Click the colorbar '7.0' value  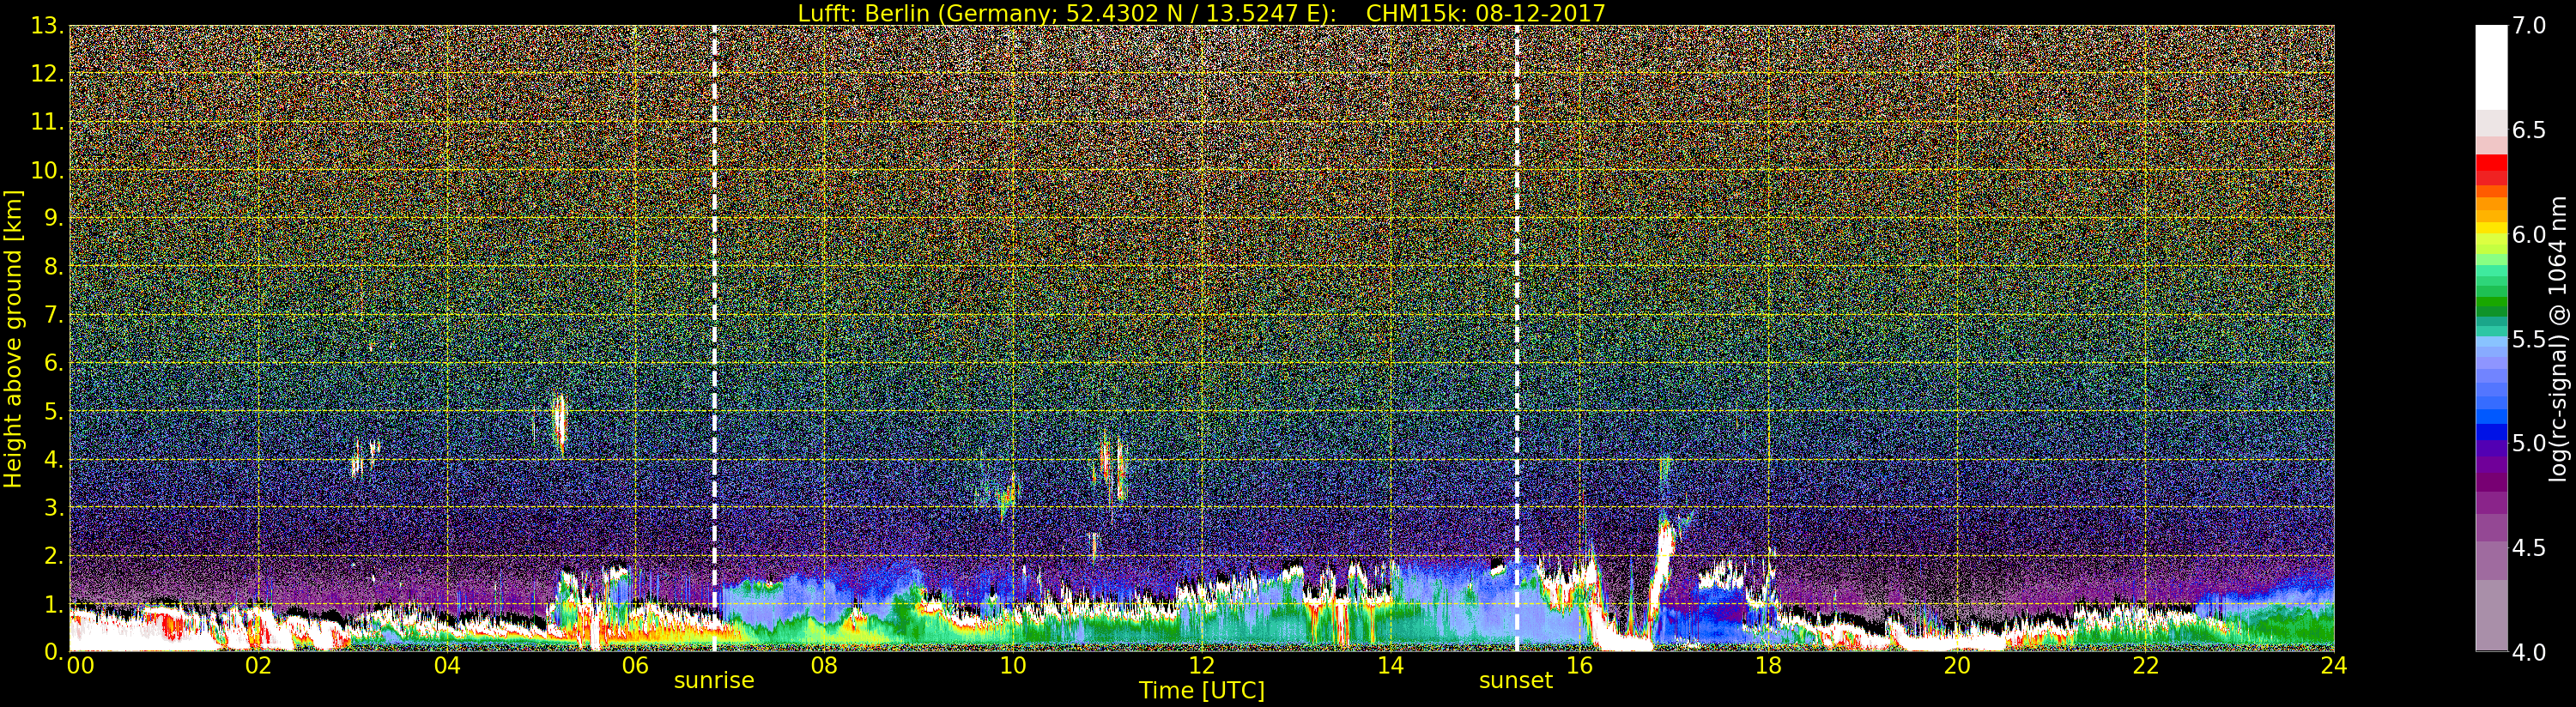point(2529,26)
